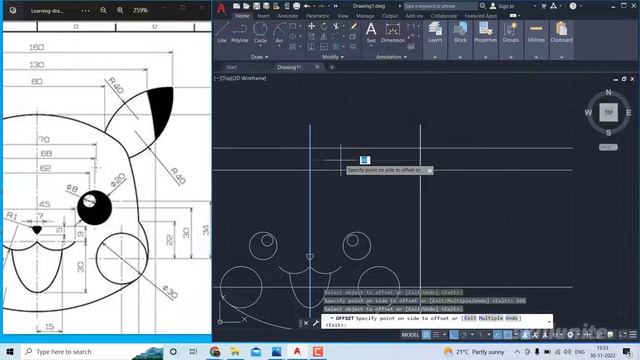Open the WCS dropdown under ViewCube
640x360 pixels.
(608, 147)
